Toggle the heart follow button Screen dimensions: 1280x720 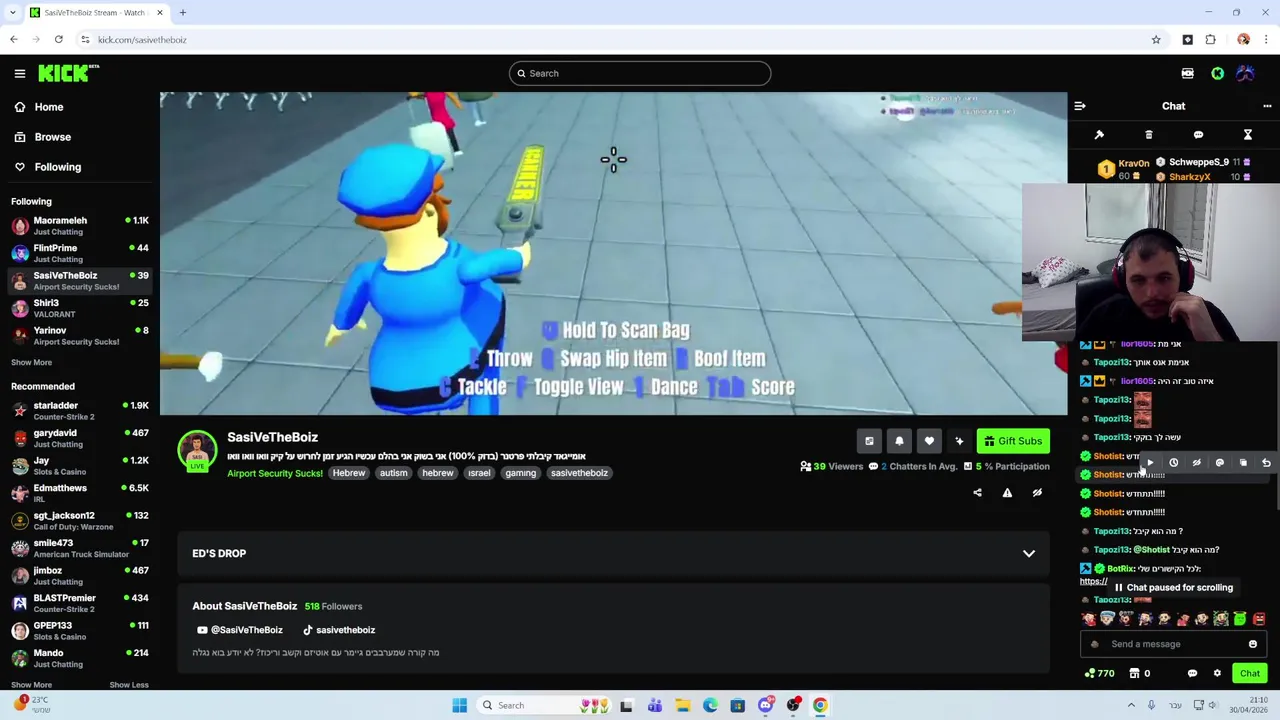point(929,441)
